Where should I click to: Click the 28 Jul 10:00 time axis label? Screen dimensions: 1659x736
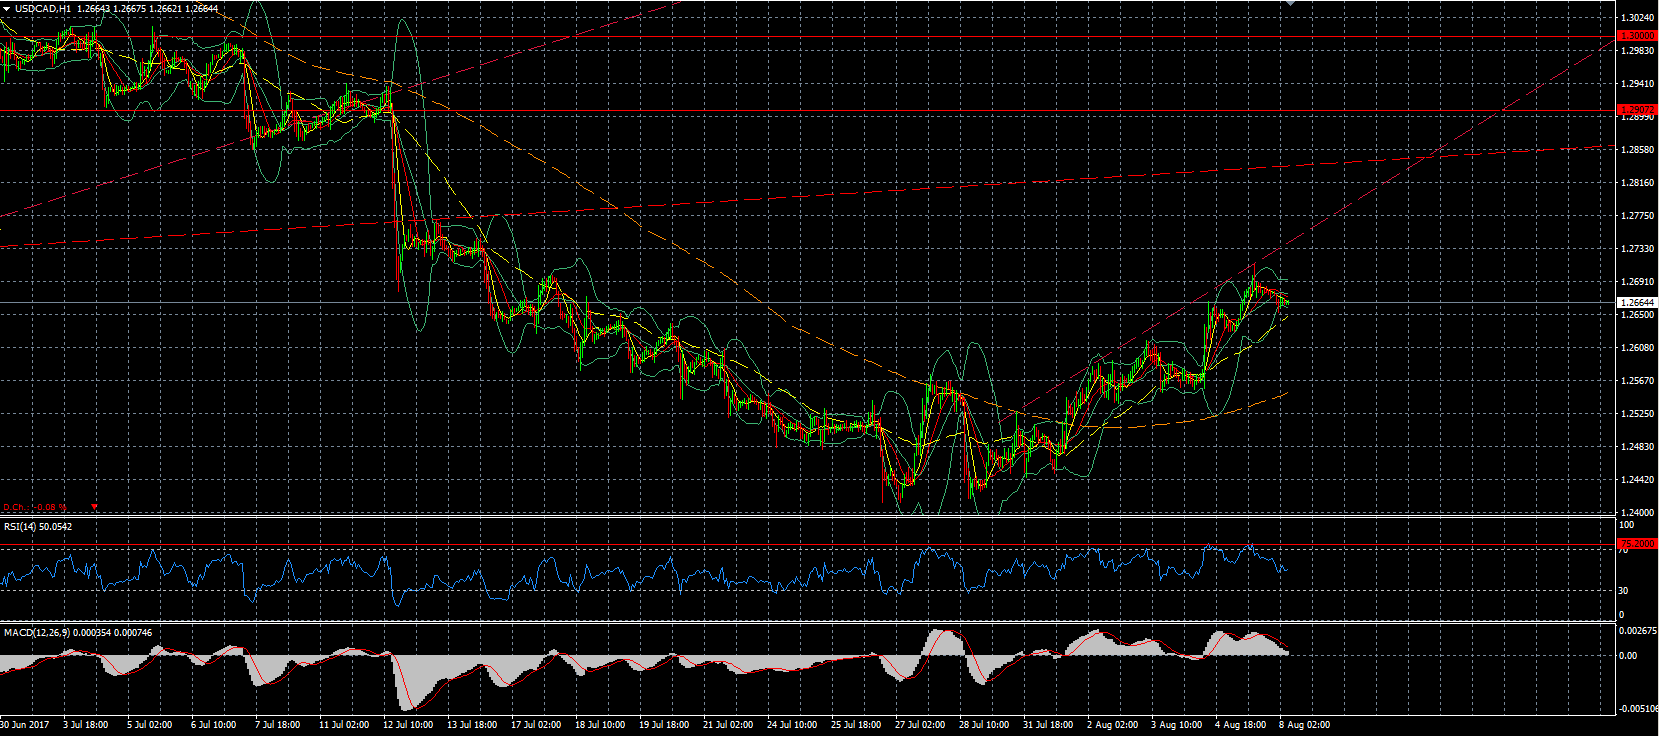click(984, 725)
